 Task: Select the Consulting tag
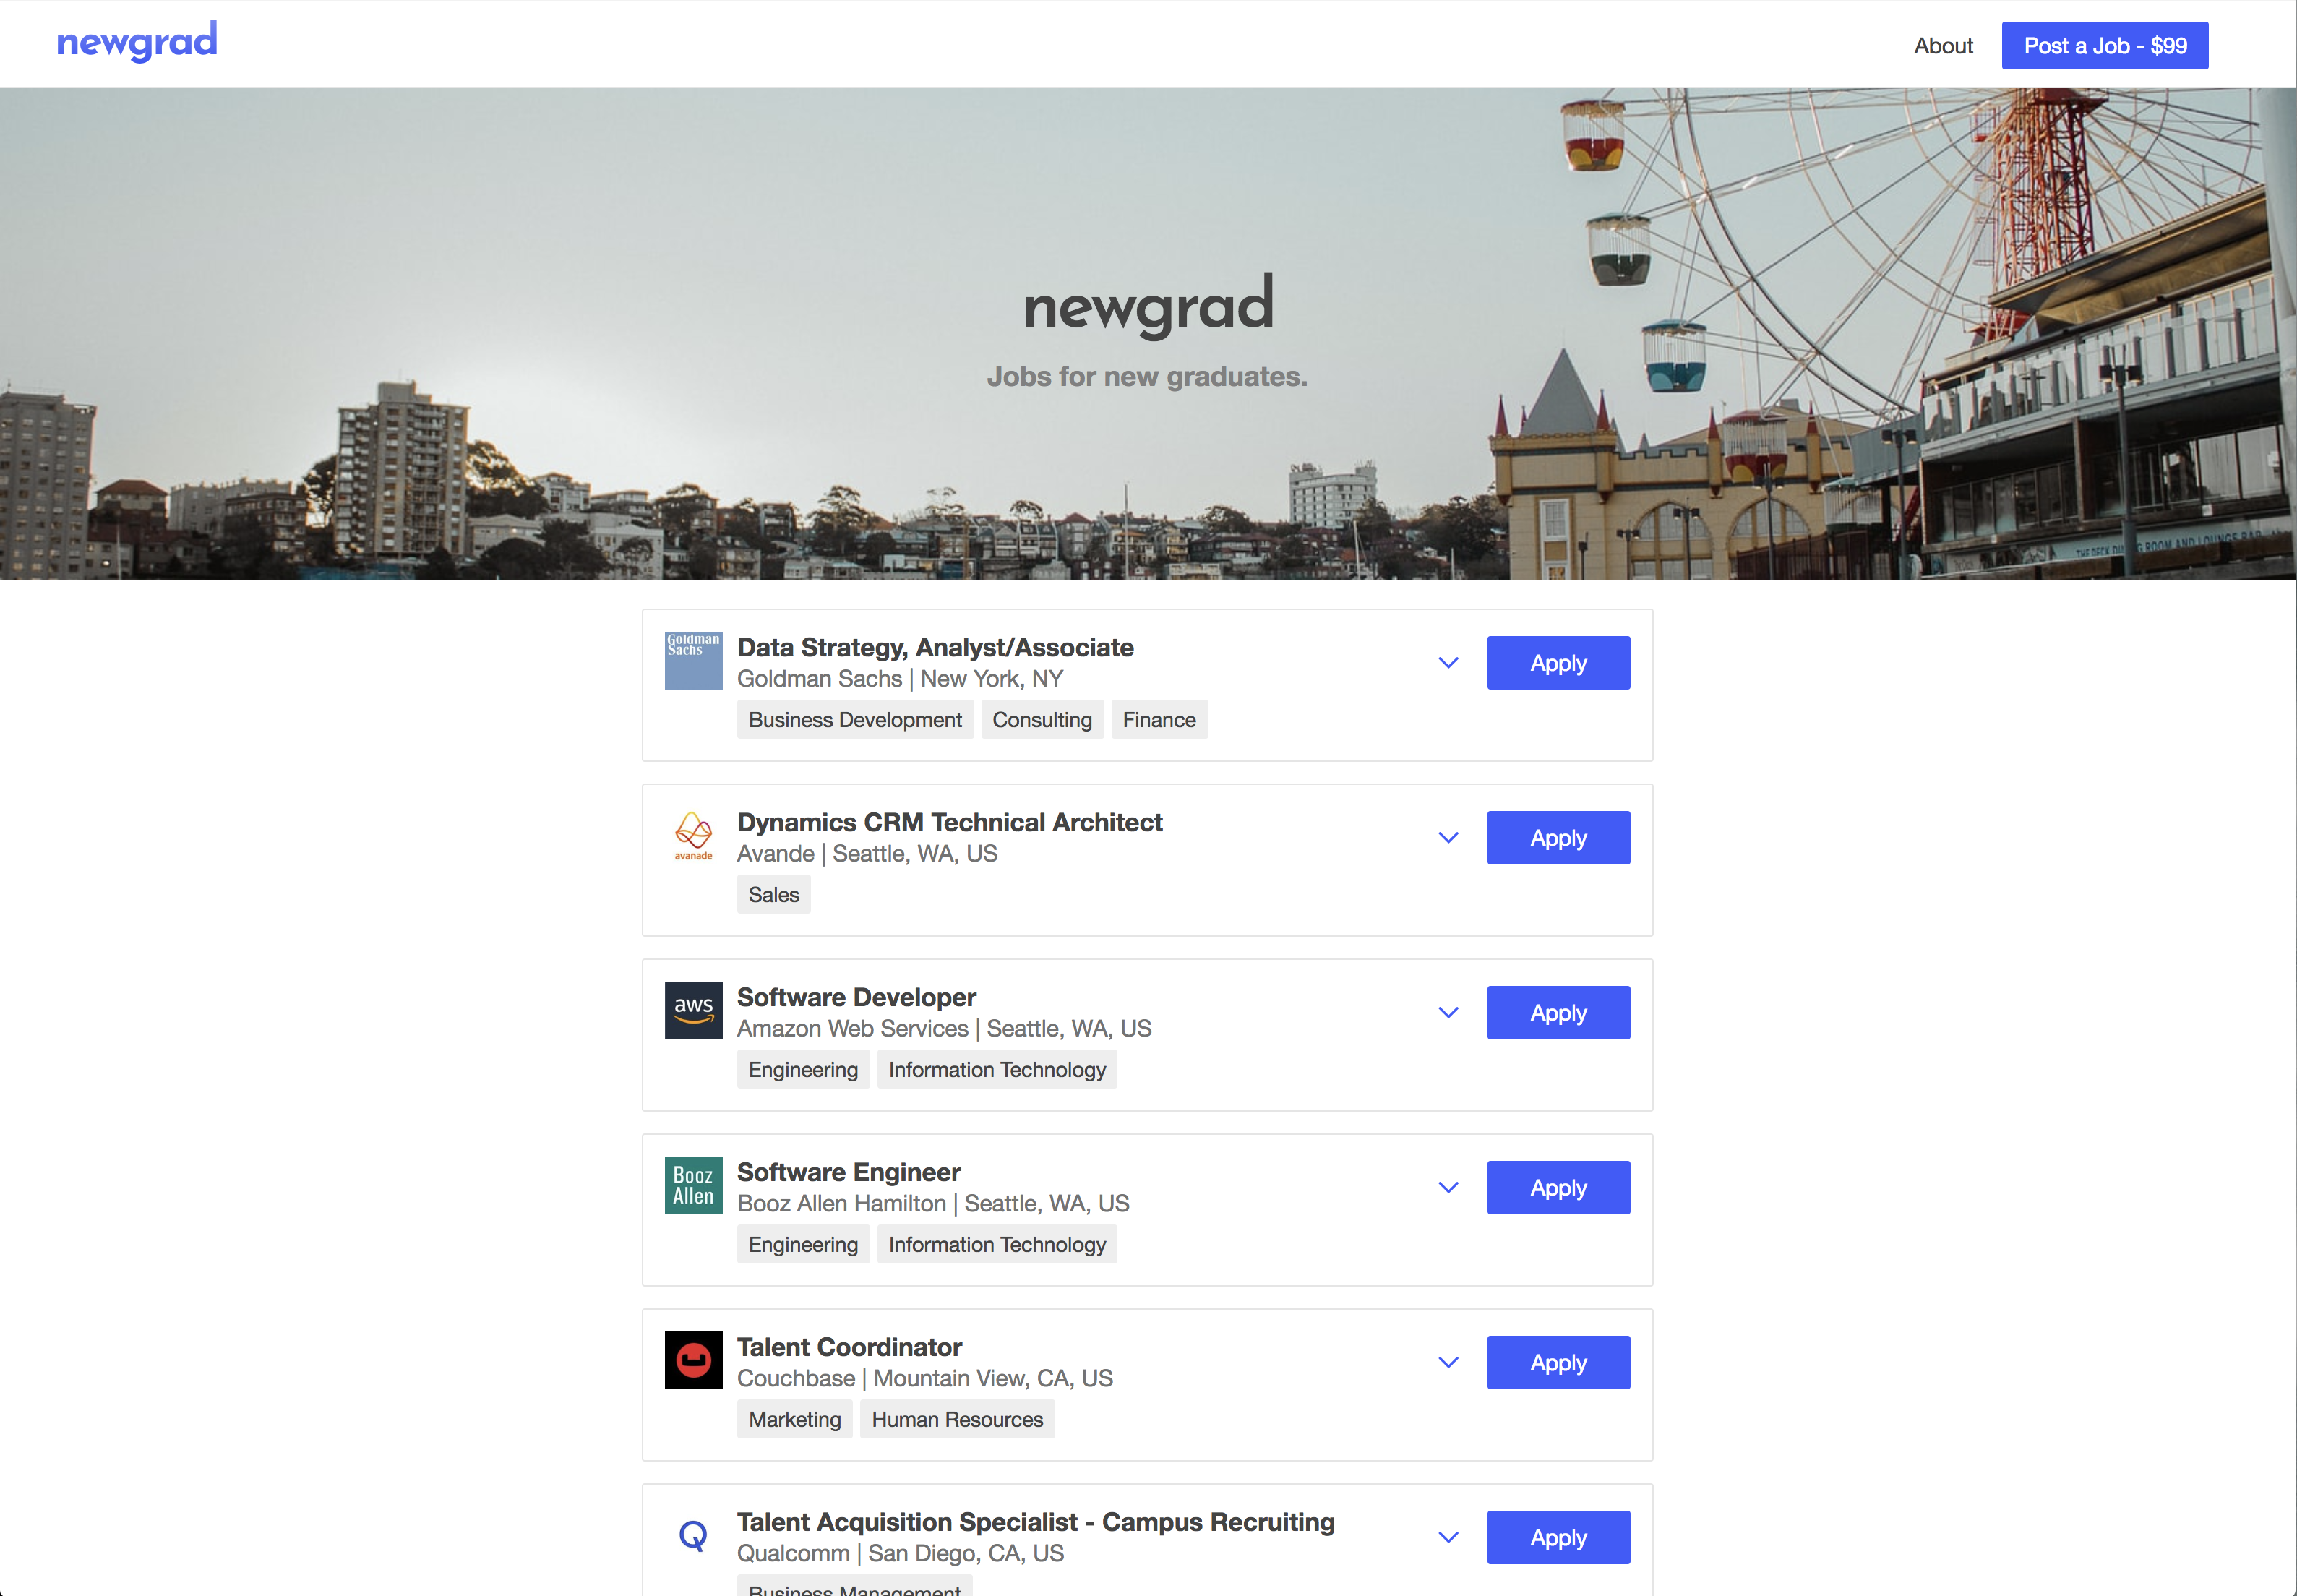point(1042,720)
